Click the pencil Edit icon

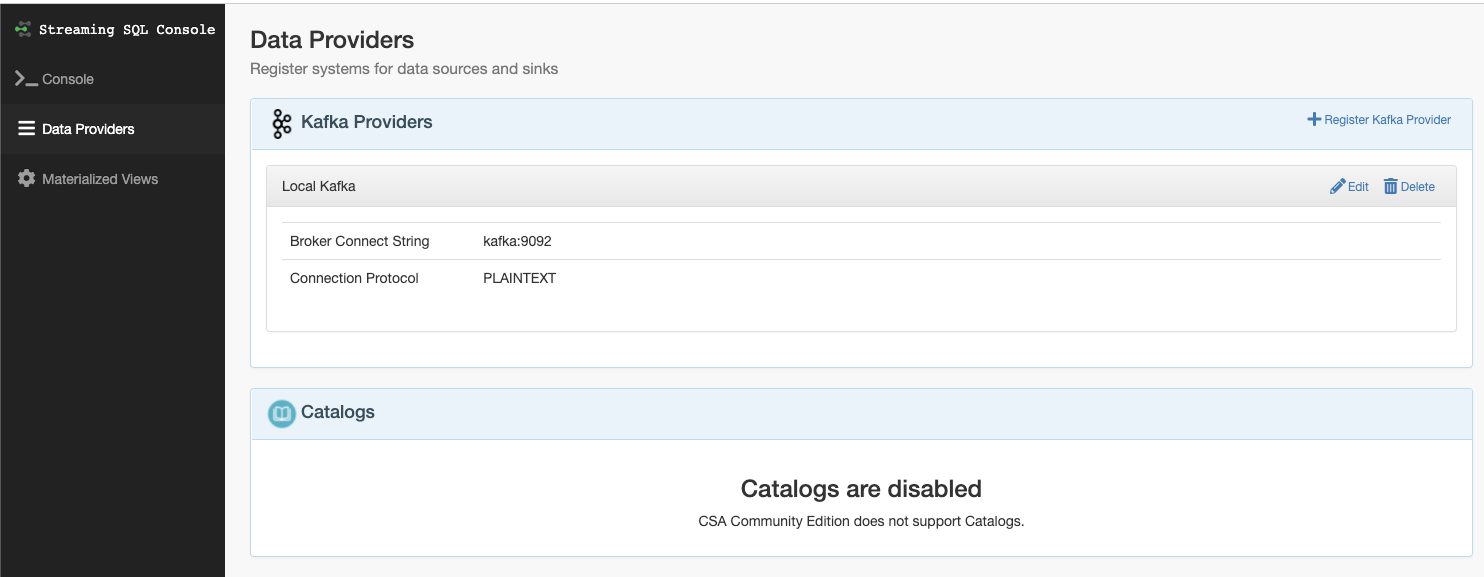coord(1337,186)
